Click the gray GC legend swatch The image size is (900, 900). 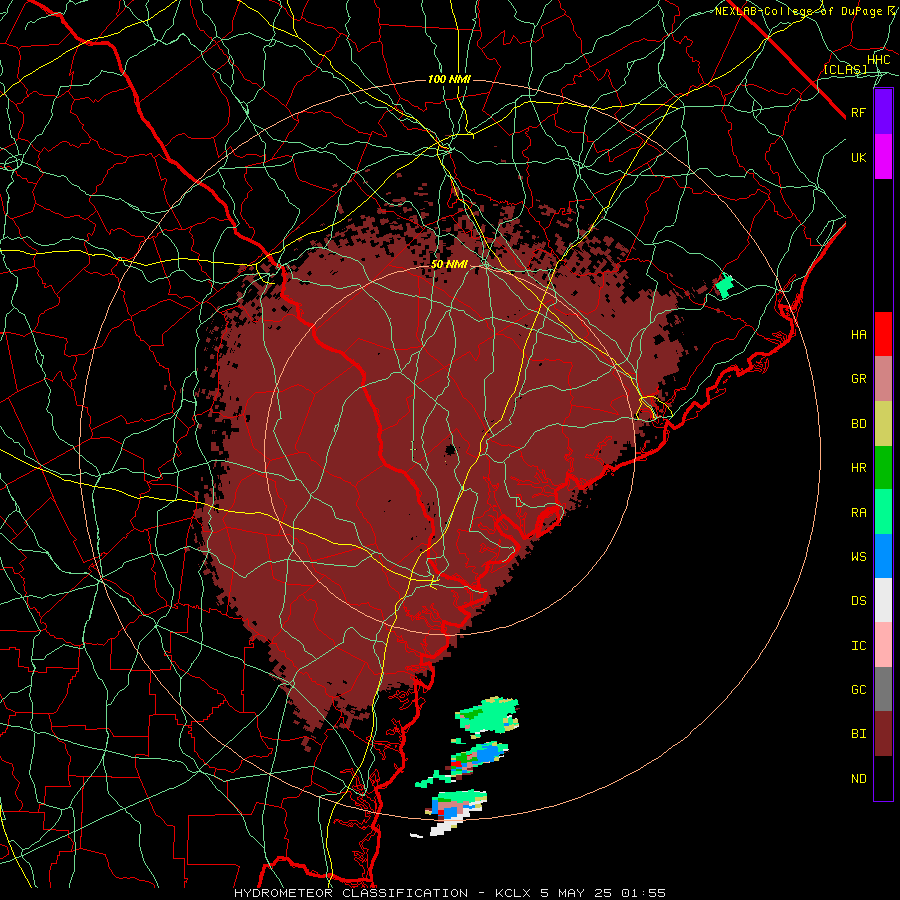coord(883,689)
